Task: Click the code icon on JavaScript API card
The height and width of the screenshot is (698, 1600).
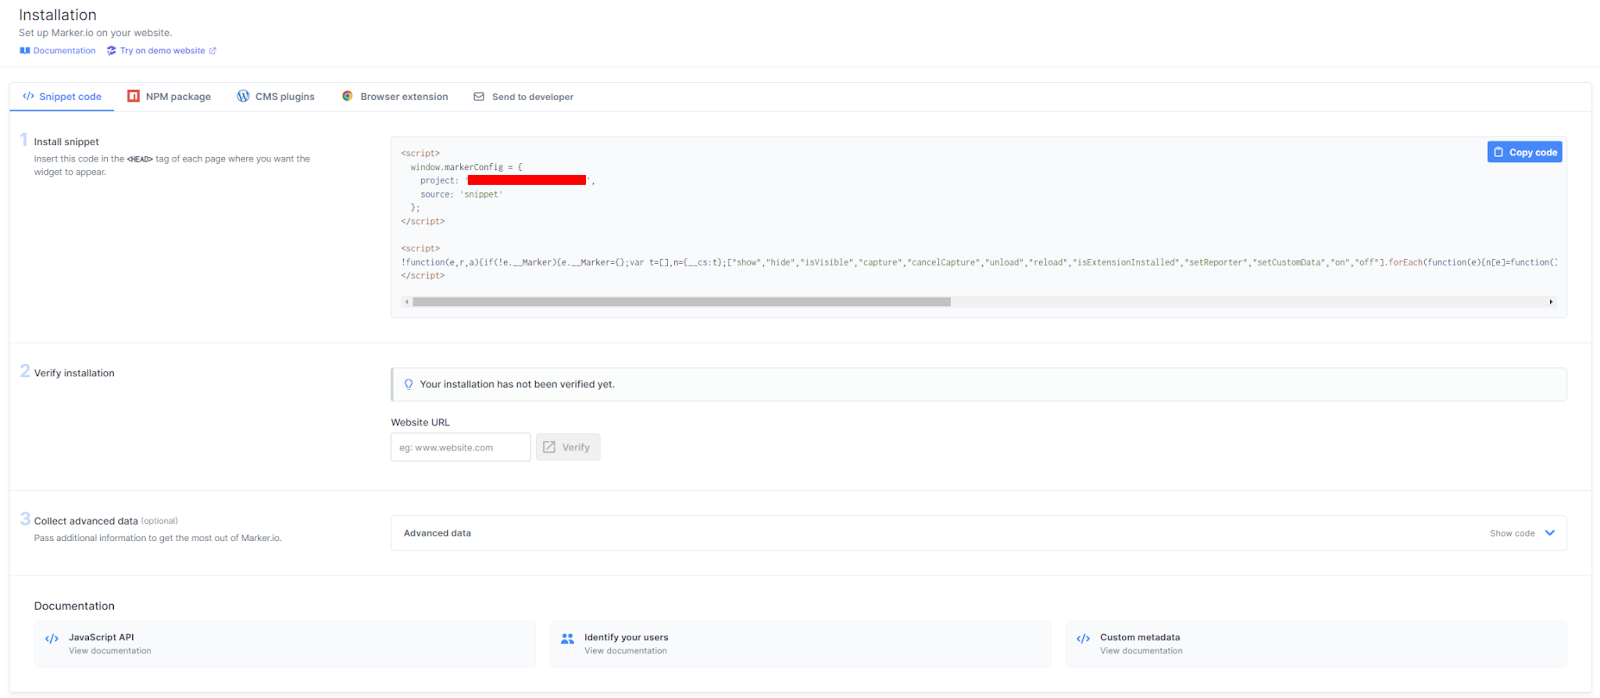Action: [x=52, y=638]
